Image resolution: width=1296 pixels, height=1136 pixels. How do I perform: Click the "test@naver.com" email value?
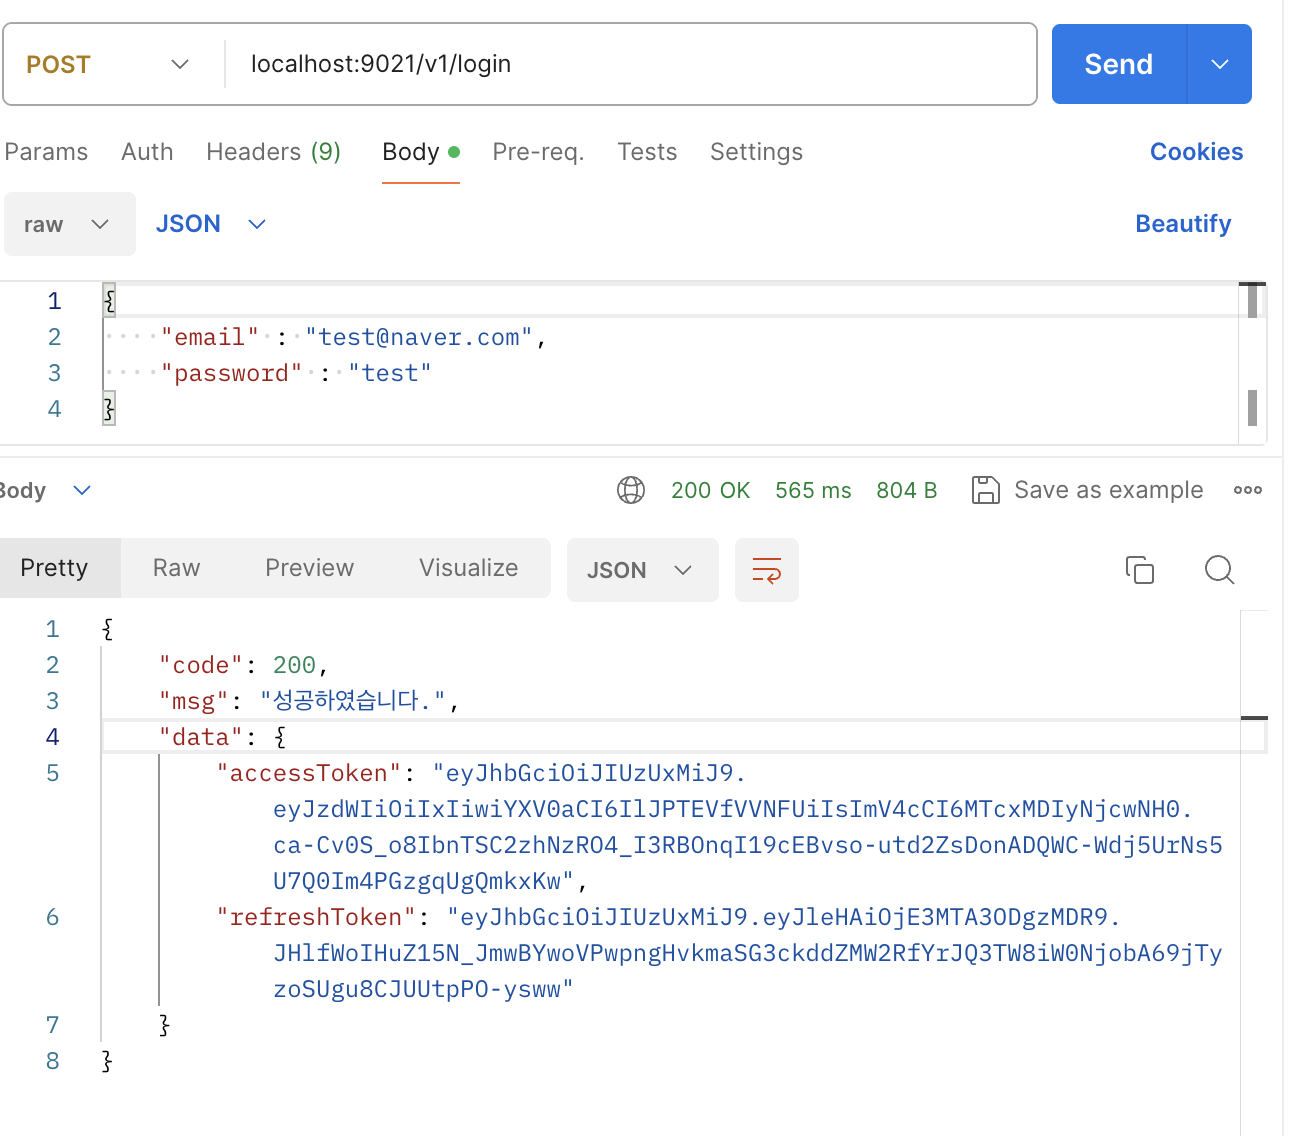coord(419,337)
